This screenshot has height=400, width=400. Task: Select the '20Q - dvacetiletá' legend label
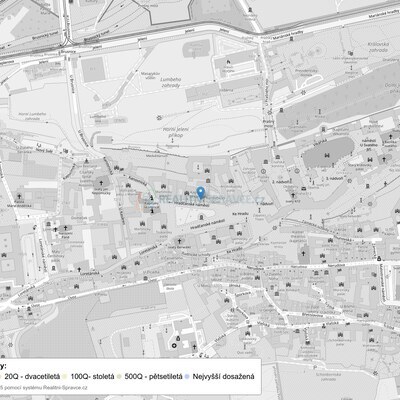click(32, 377)
